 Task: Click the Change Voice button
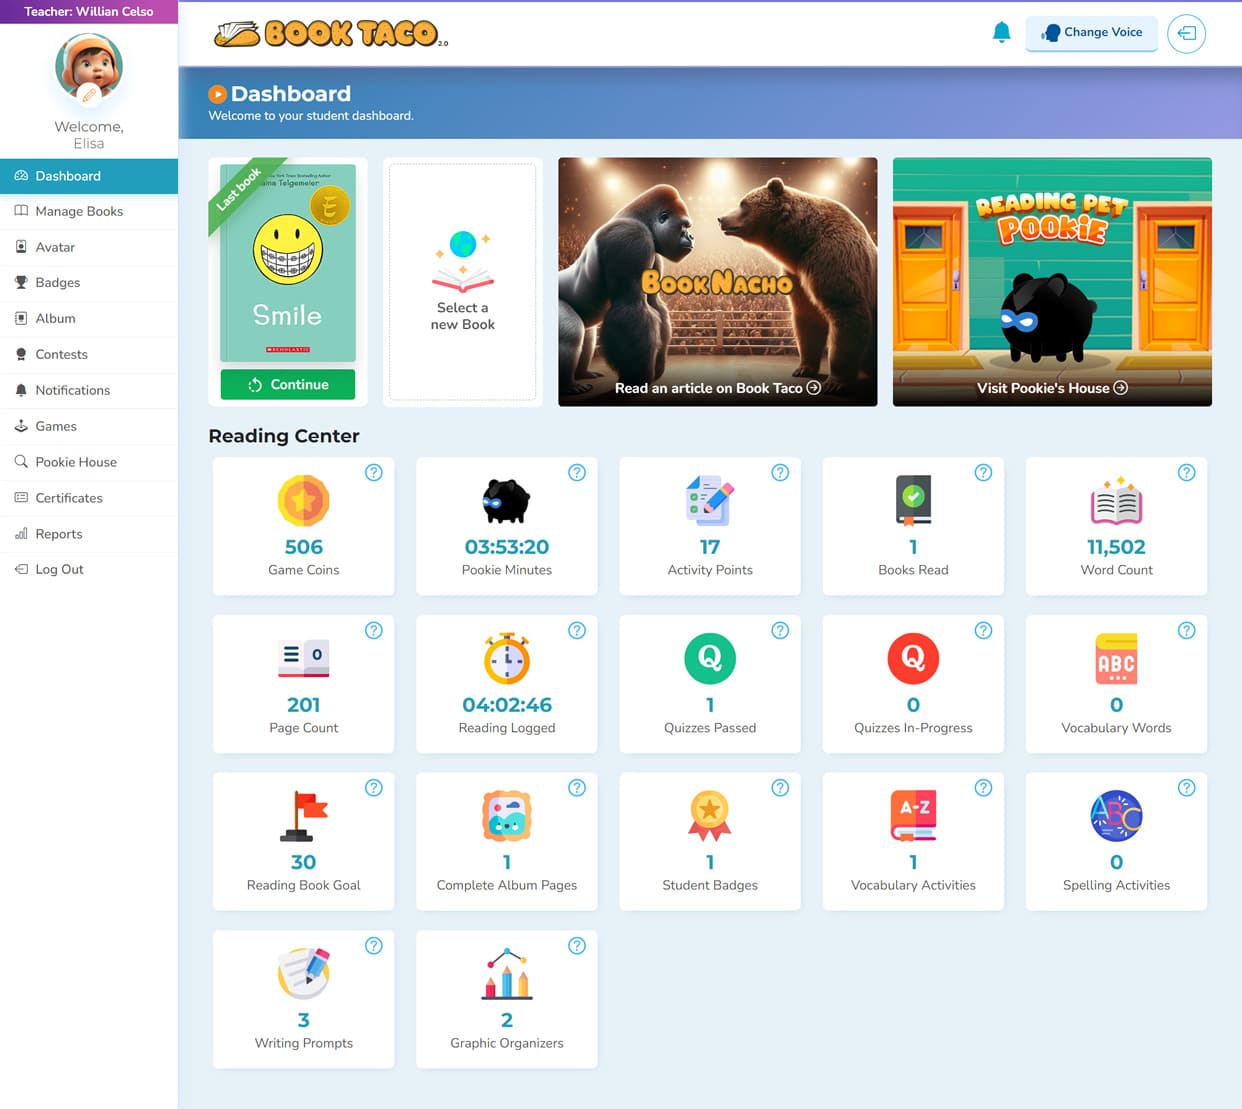point(1091,33)
